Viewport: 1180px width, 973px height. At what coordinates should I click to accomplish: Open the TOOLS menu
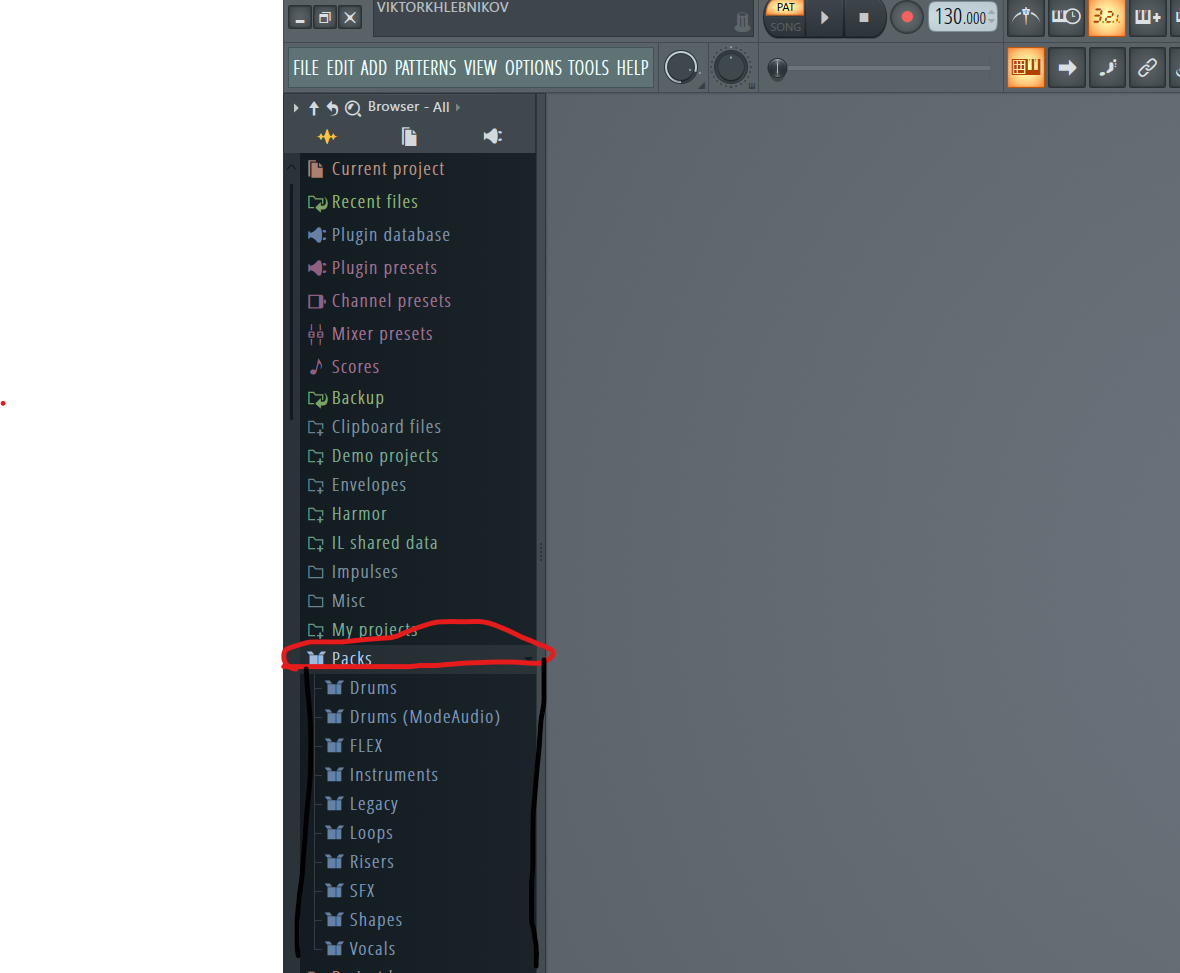[588, 68]
